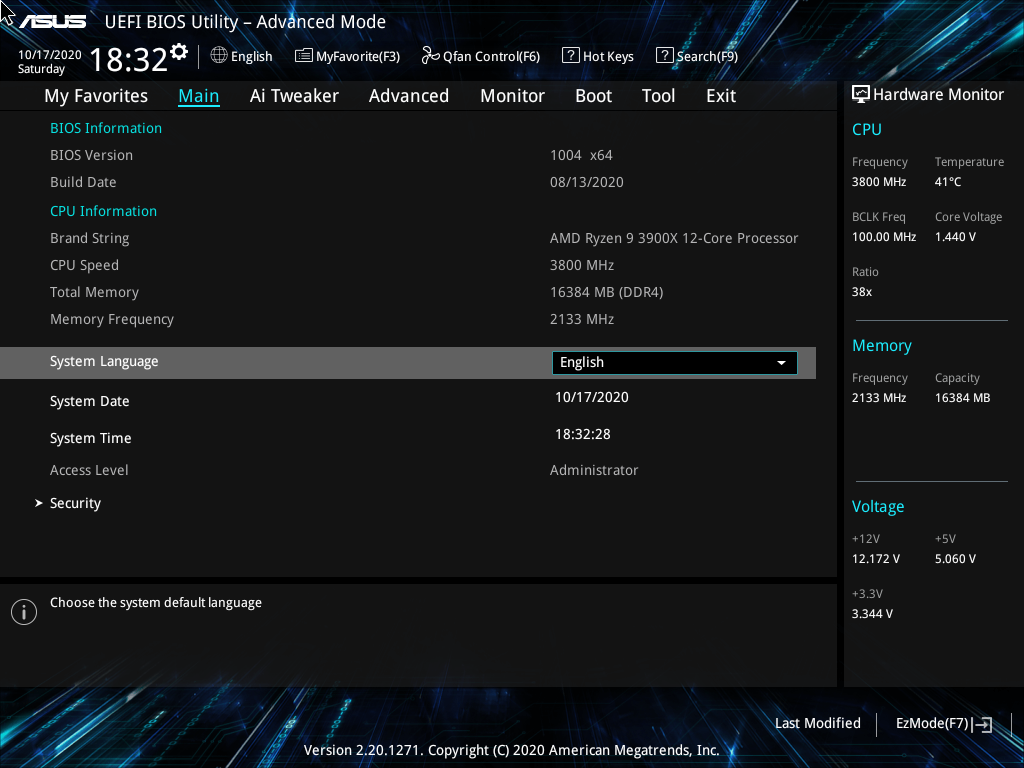Switch to the Ai Tweaker tab
The image size is (1024, 768).
(294, 96)
